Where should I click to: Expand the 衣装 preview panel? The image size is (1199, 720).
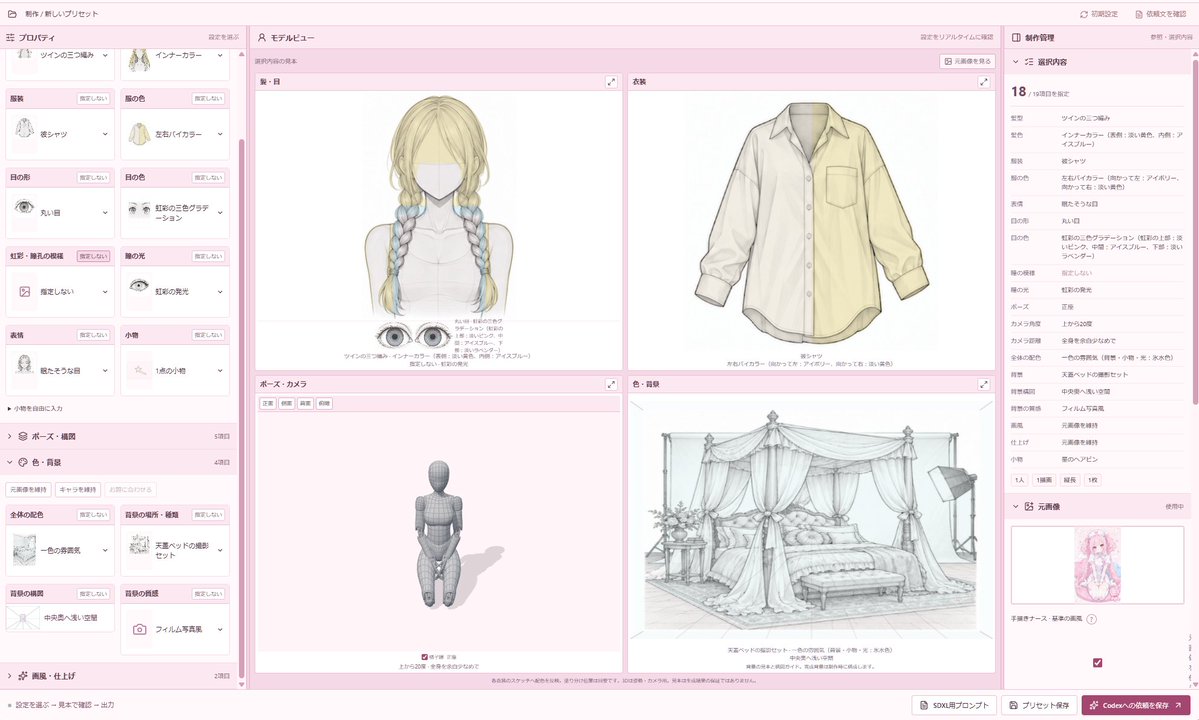983,82
